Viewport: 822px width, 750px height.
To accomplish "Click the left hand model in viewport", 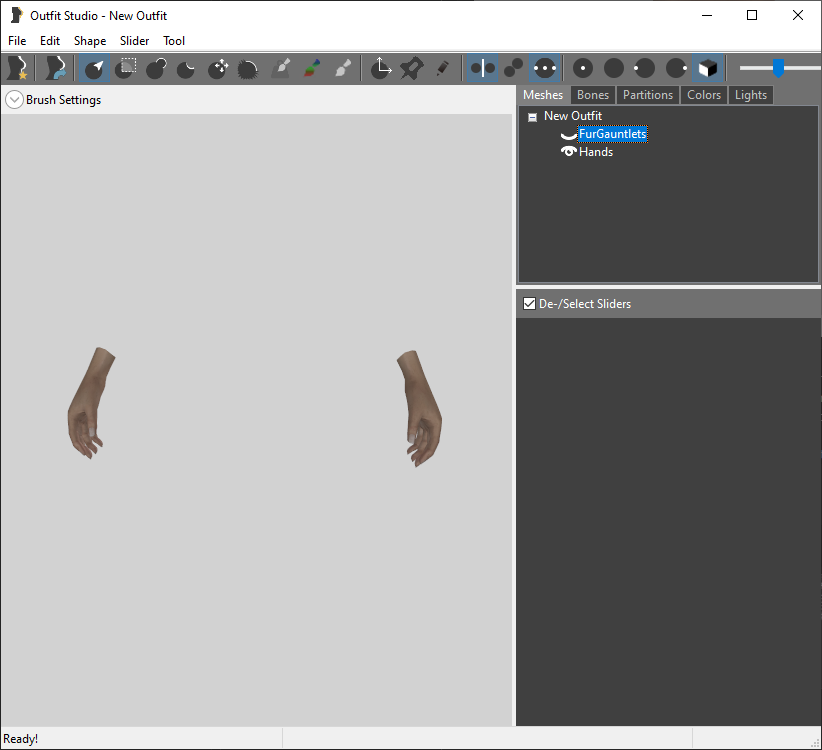I will pos(90,404).
